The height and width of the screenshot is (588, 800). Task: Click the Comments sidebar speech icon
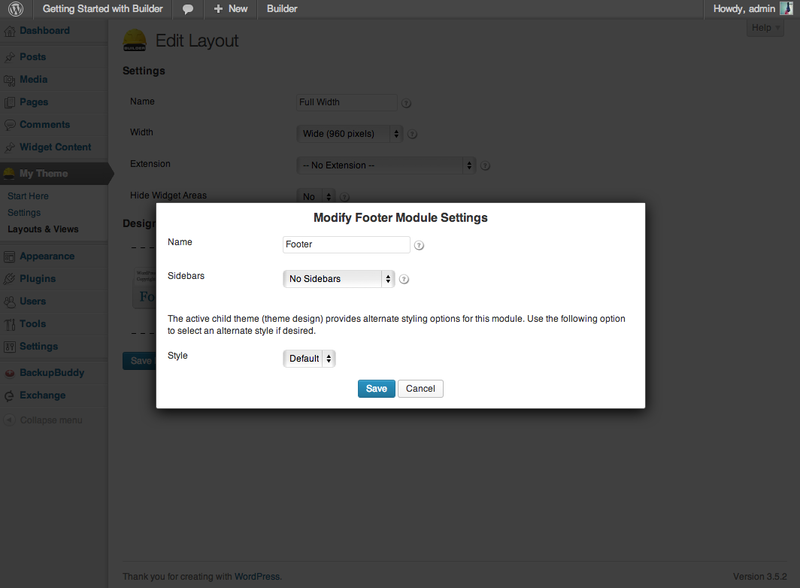tap(9, 125)
